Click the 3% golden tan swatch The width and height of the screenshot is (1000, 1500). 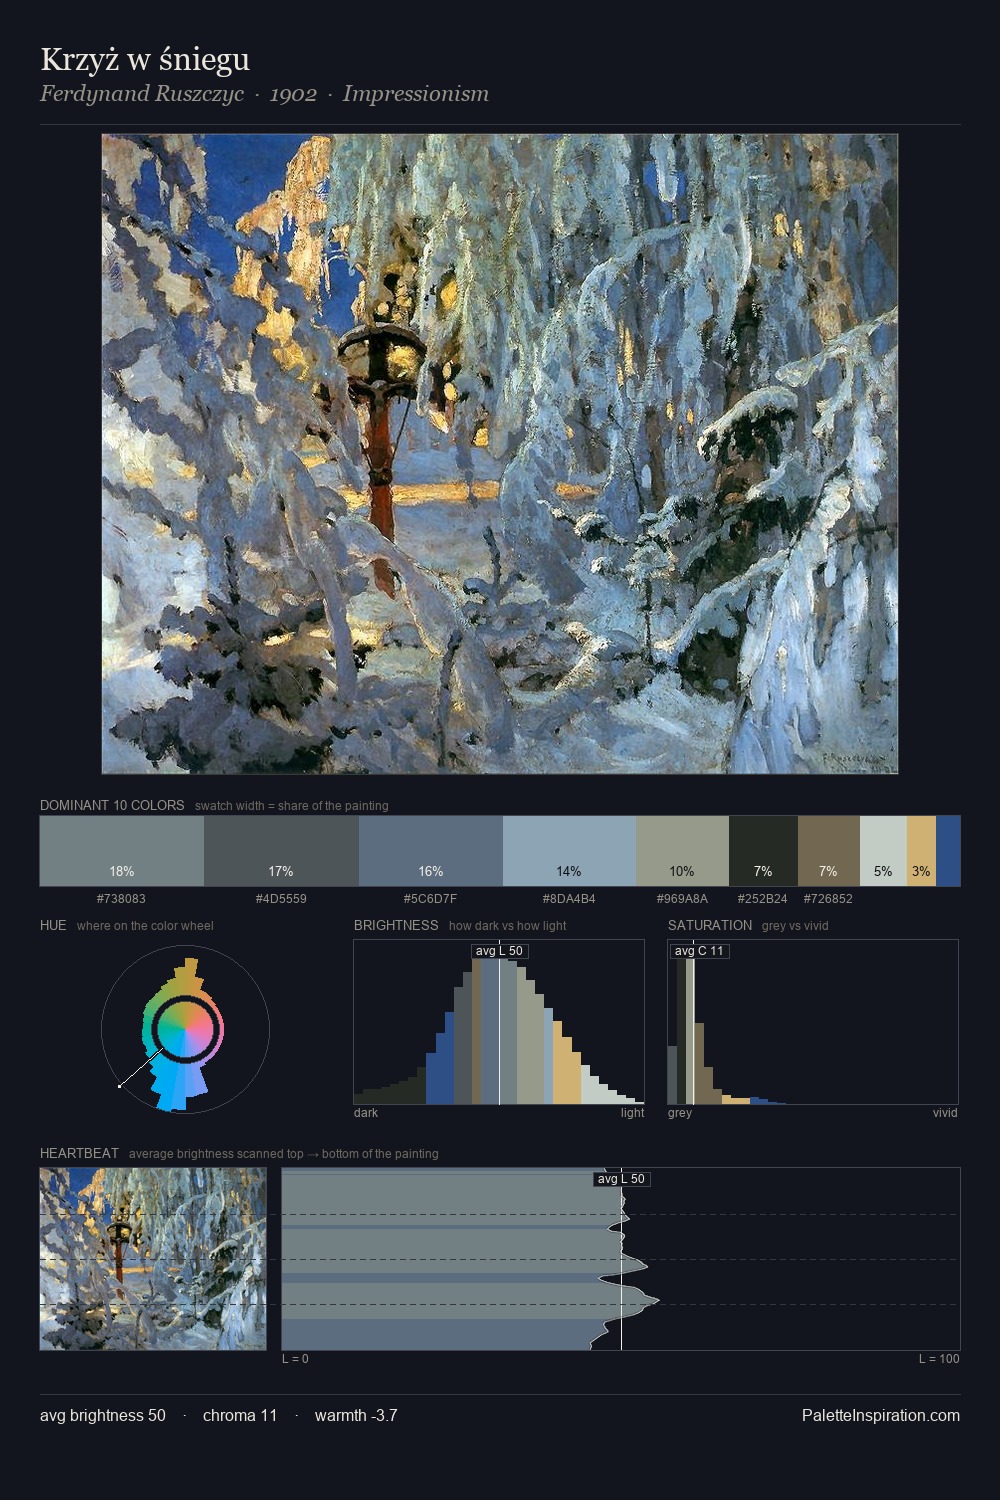(921, 851)
